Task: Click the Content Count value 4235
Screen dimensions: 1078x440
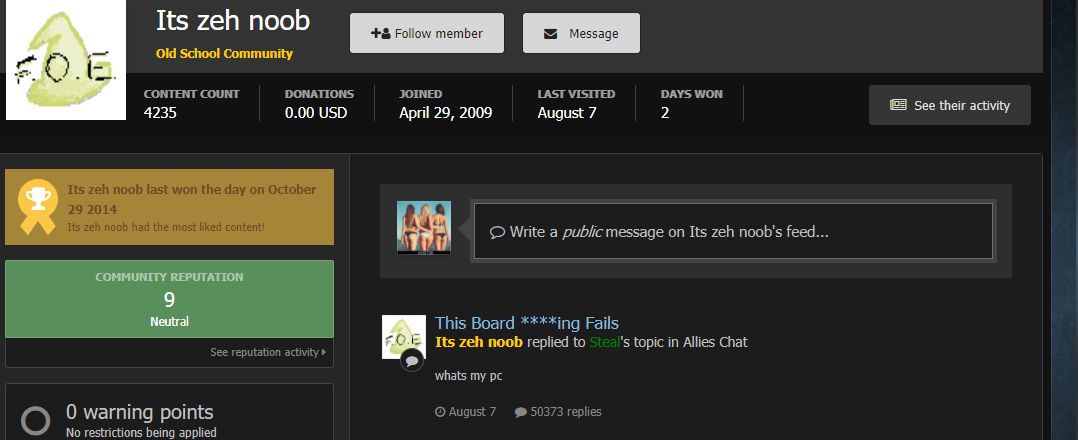Action: coord(160,113)
